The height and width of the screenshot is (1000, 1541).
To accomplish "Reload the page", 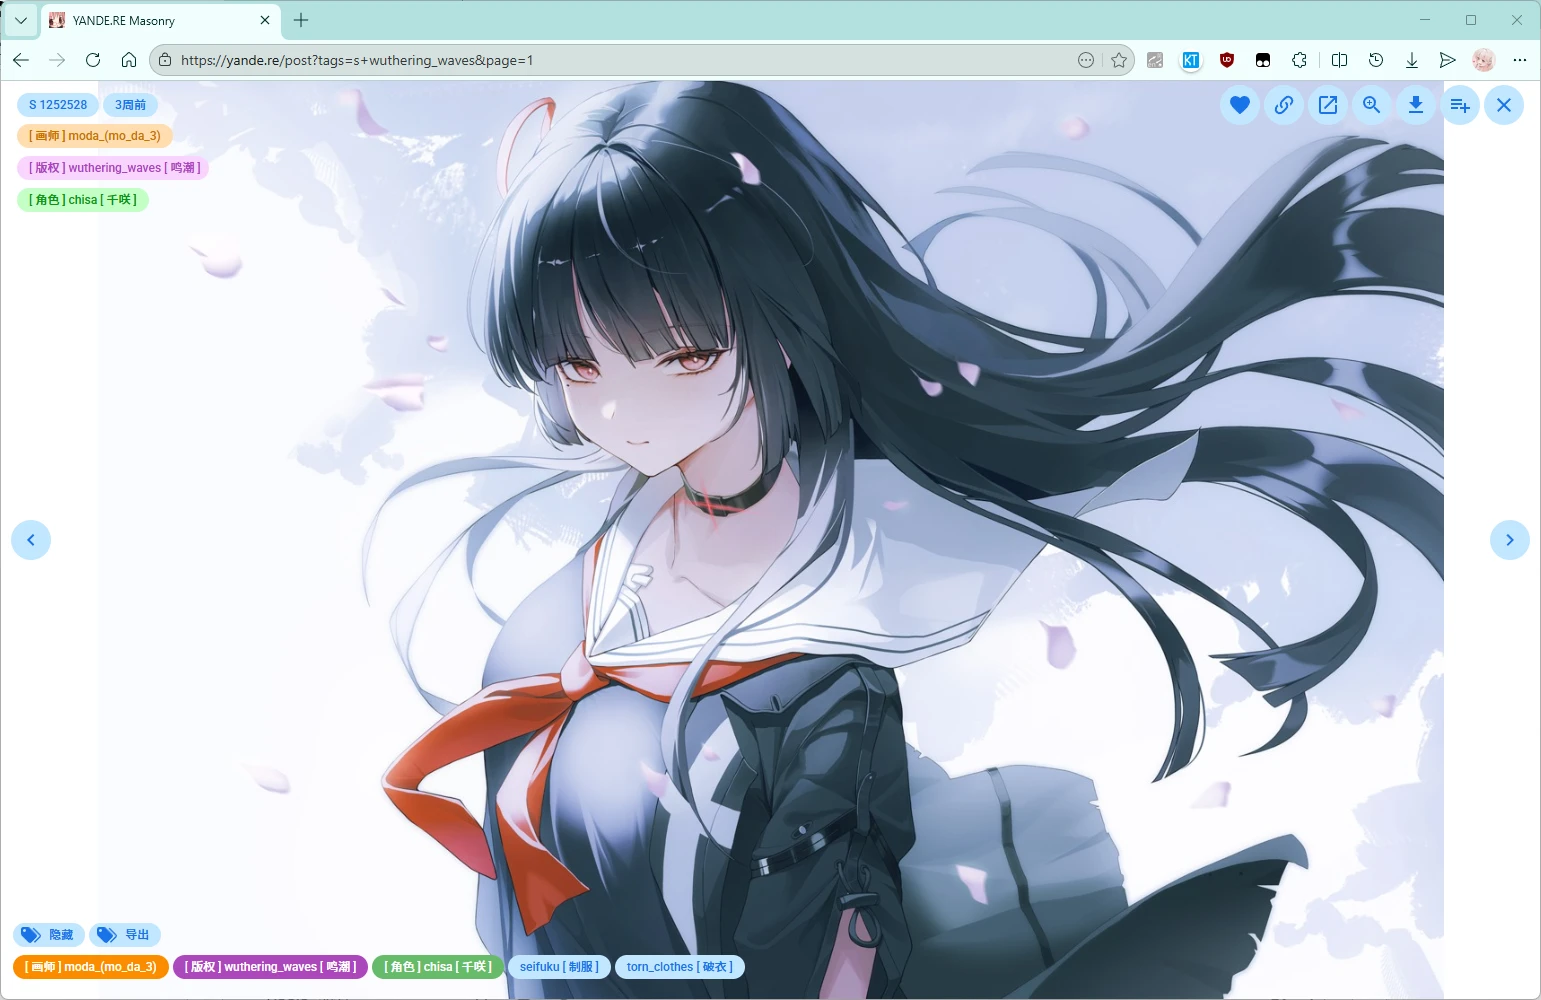I will point(93,60).
